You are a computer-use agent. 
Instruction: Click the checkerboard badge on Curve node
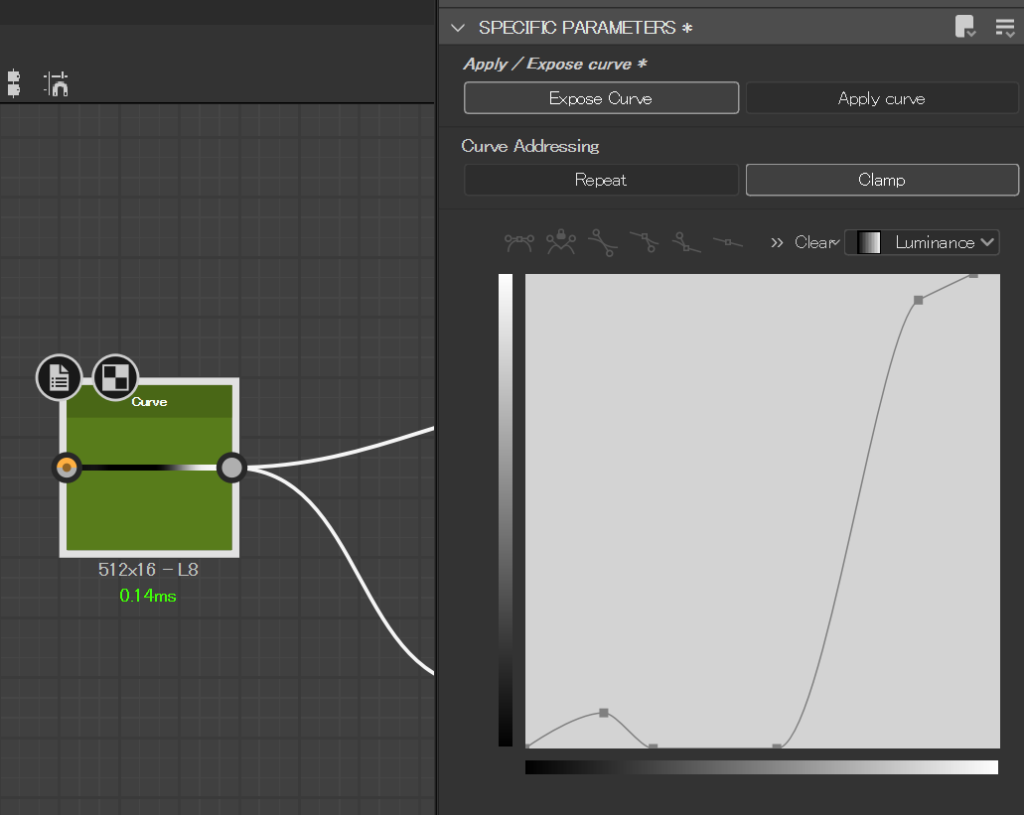[115, 377]
